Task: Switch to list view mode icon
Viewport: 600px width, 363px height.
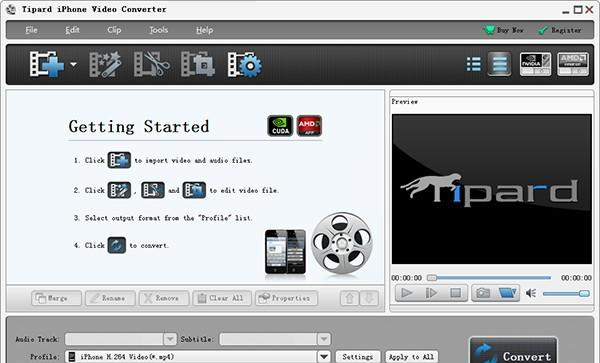Action: point(474,64)
